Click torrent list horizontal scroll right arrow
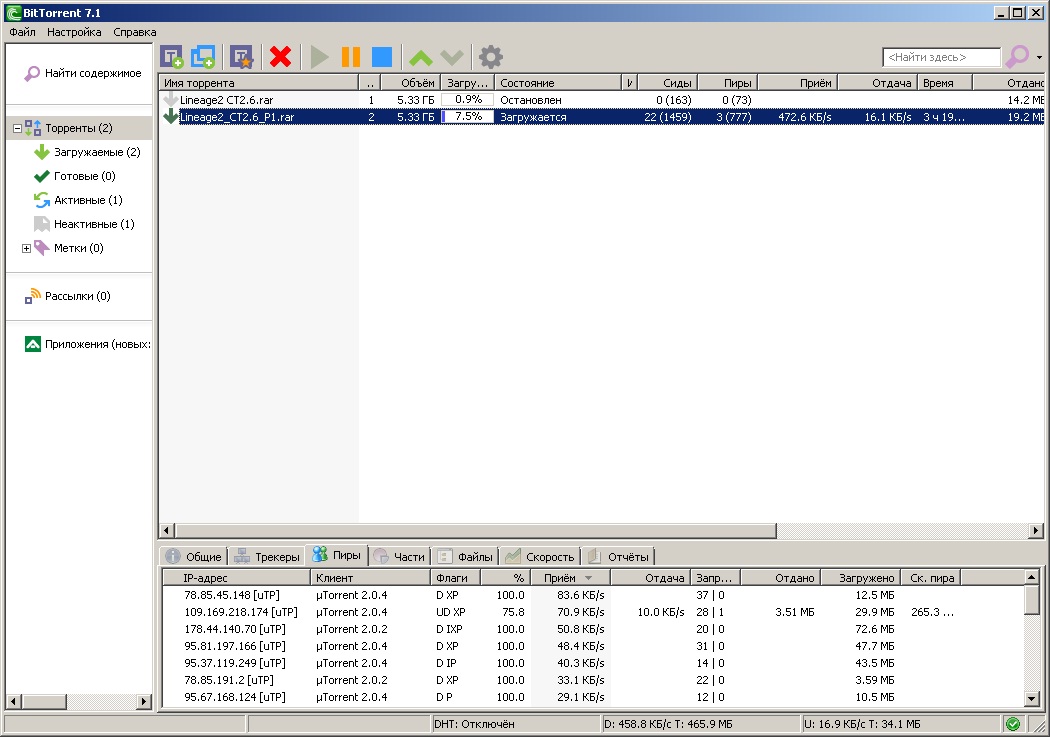Screen dimensions: 1050x737 click(1036, 531)
